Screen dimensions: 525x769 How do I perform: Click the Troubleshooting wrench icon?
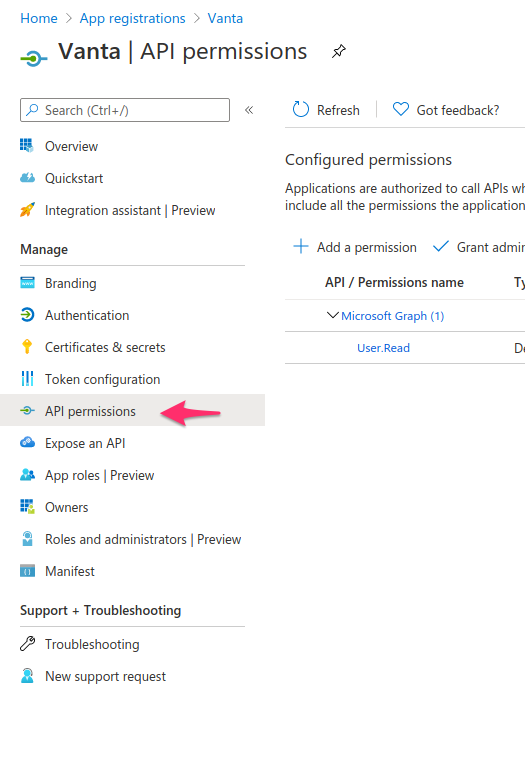pyautogui.click(x=27, y=643)
